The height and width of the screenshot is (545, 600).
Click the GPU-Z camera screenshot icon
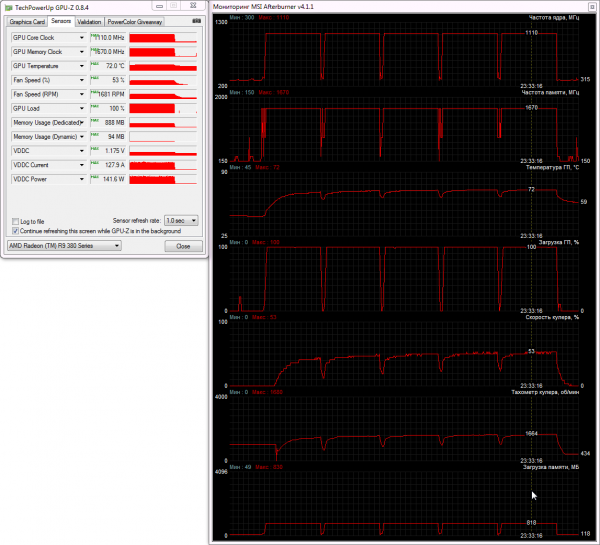tap(196, 21)
